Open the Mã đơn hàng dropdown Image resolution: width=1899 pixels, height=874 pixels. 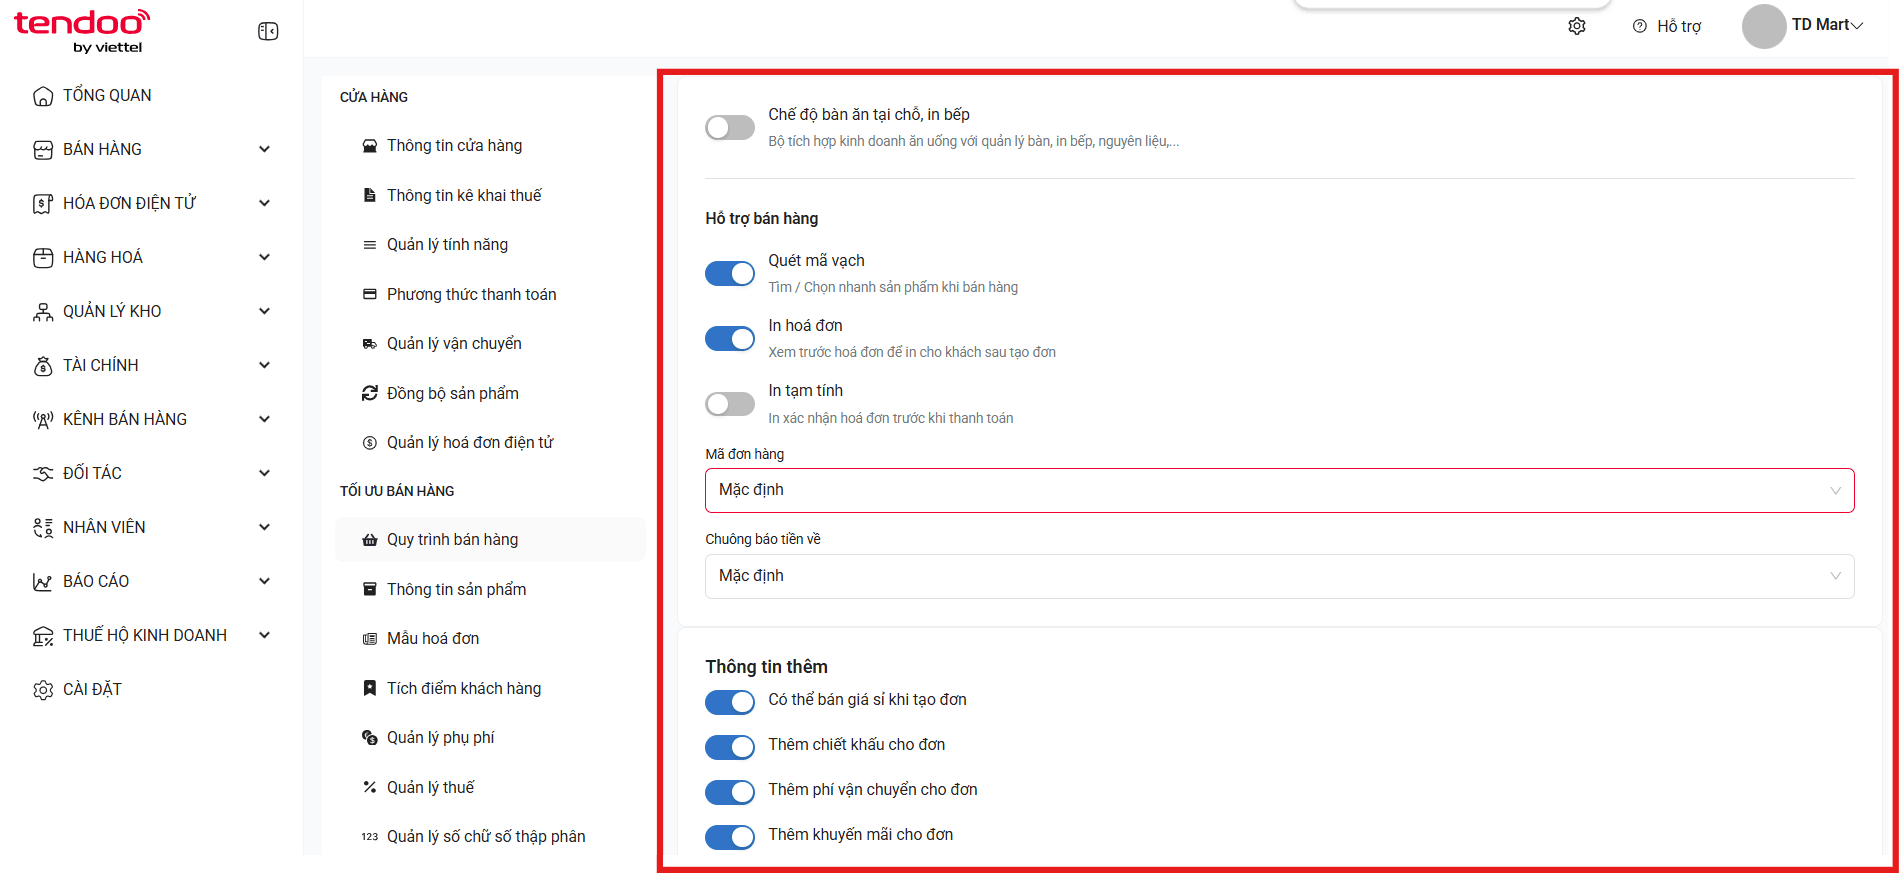pos(1279,490)
